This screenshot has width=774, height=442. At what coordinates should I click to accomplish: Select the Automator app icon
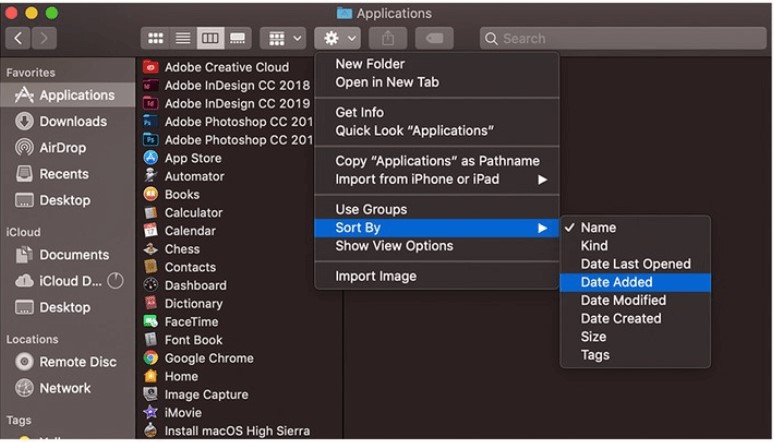pyautogui.click(x=151, y=176)
